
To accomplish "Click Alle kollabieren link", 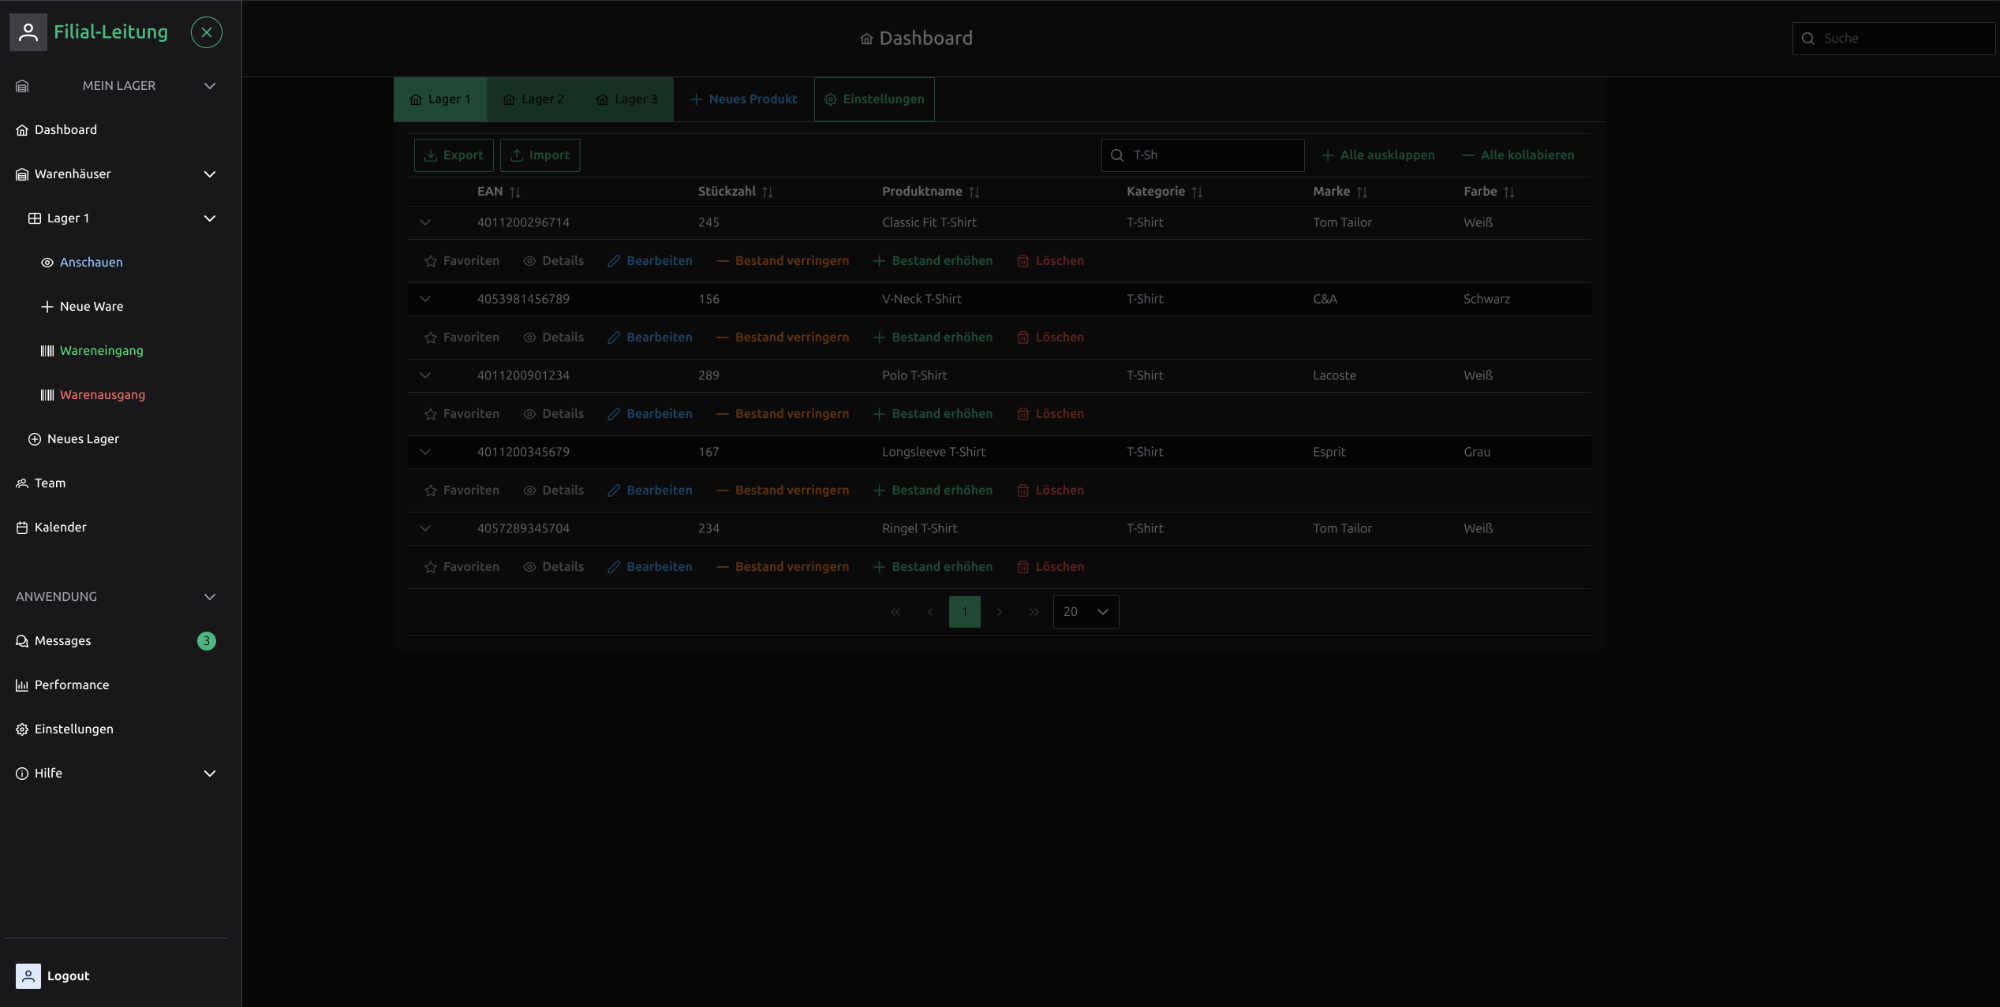I will coord(1517,155).
